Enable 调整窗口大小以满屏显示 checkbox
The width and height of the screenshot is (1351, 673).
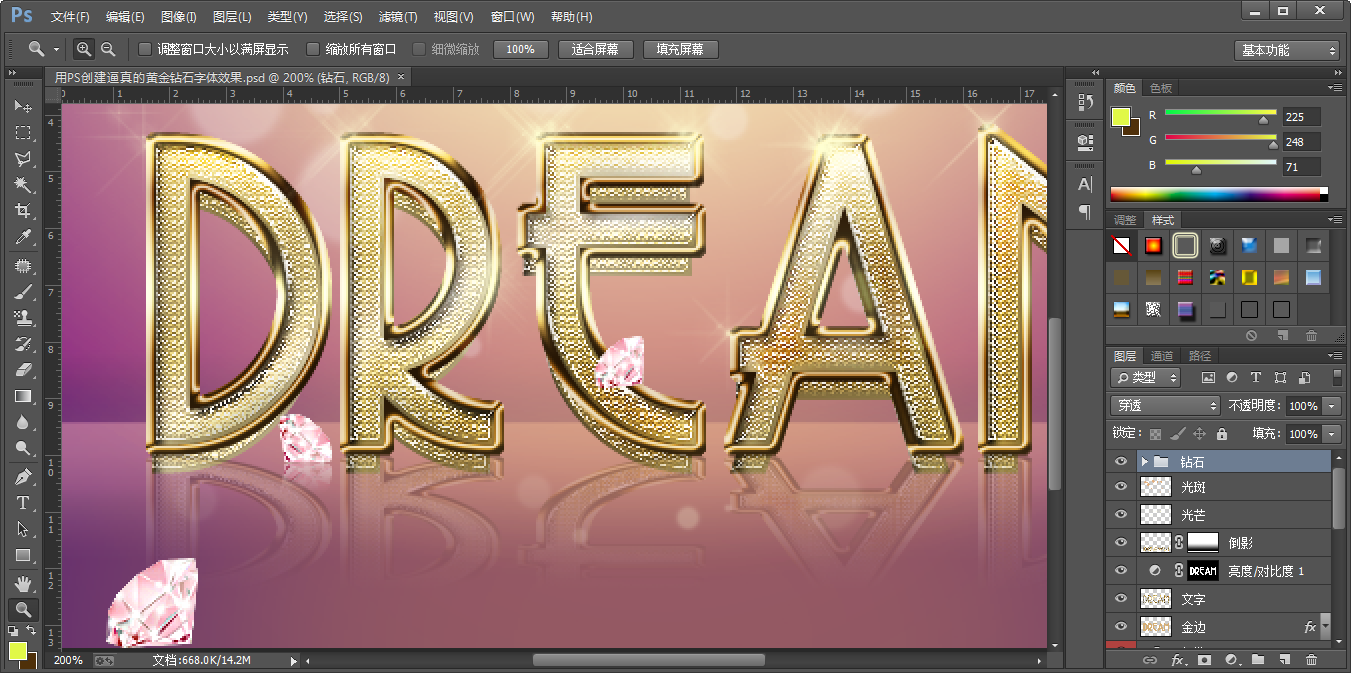(145, 49)
